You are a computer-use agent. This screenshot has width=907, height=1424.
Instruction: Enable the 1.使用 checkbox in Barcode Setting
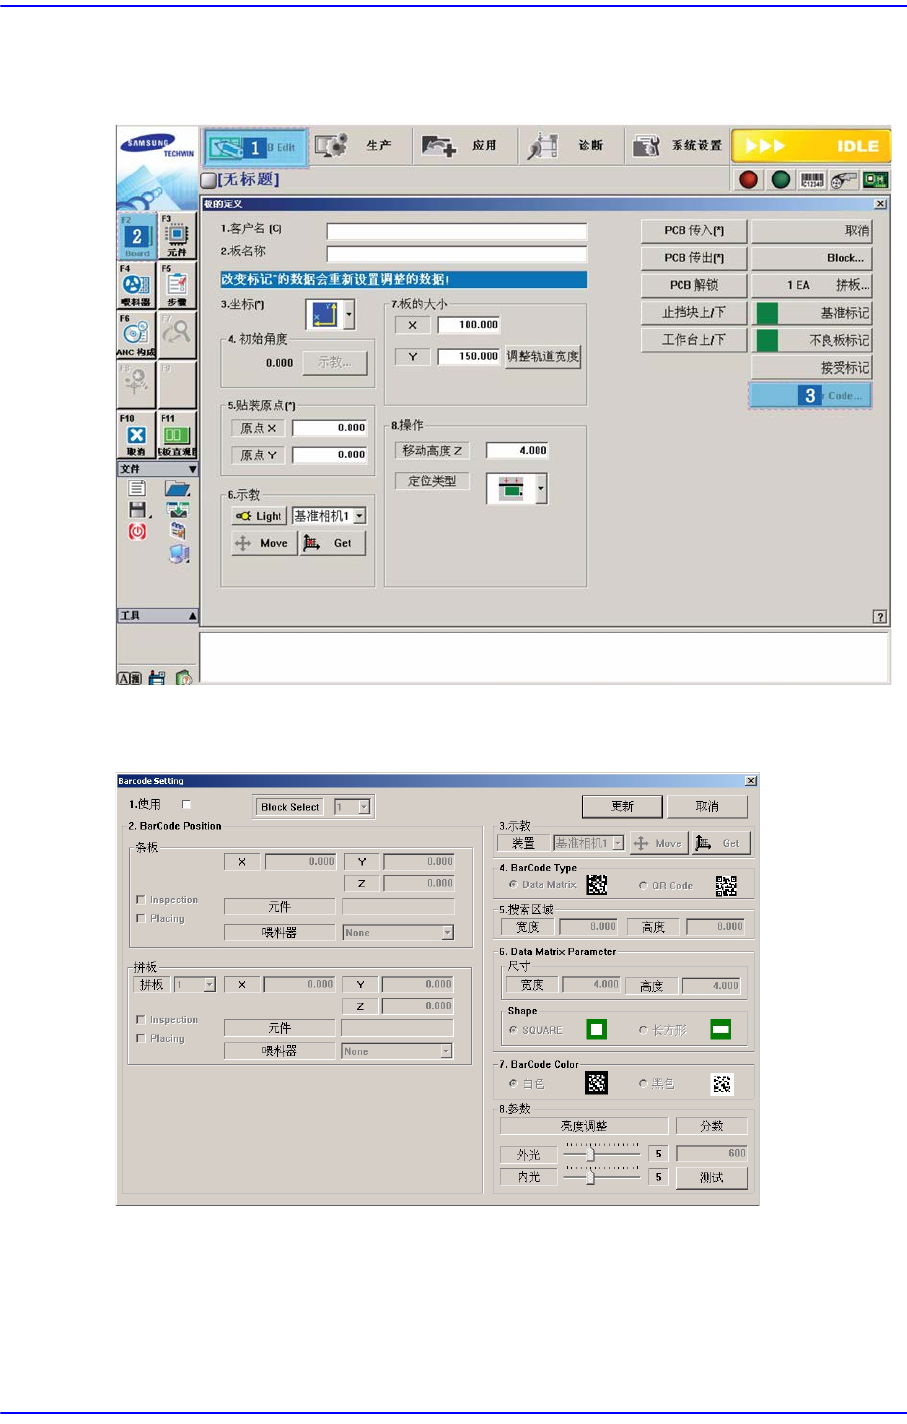click(186, 804)
